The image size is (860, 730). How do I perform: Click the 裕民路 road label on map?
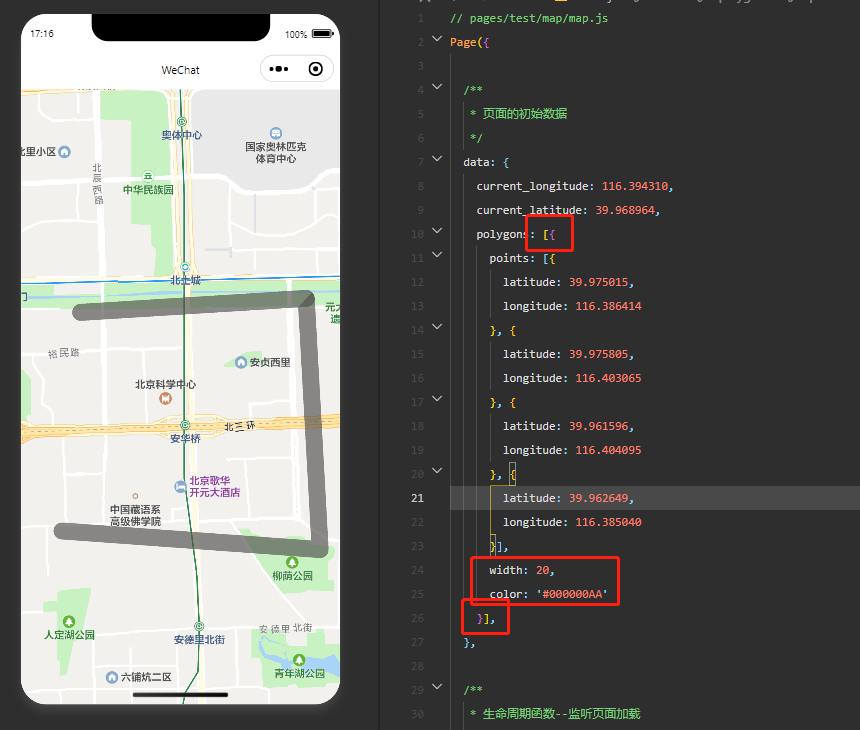click(64, 353)
